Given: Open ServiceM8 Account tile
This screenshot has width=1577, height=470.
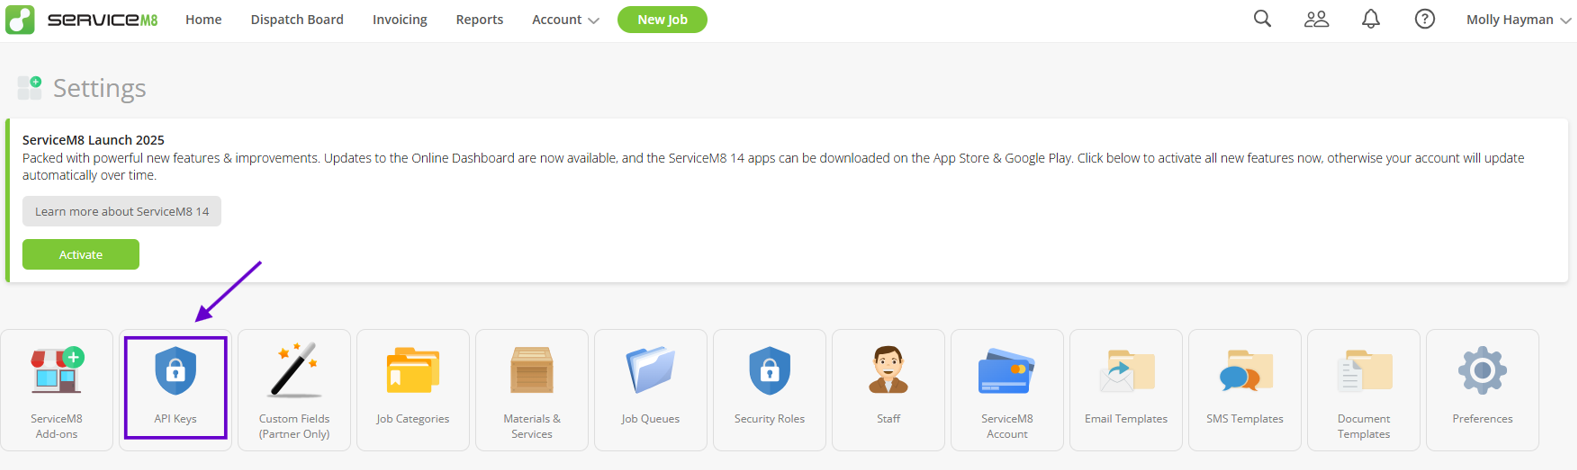Looking at the screenshot, I should (1007, 390).
